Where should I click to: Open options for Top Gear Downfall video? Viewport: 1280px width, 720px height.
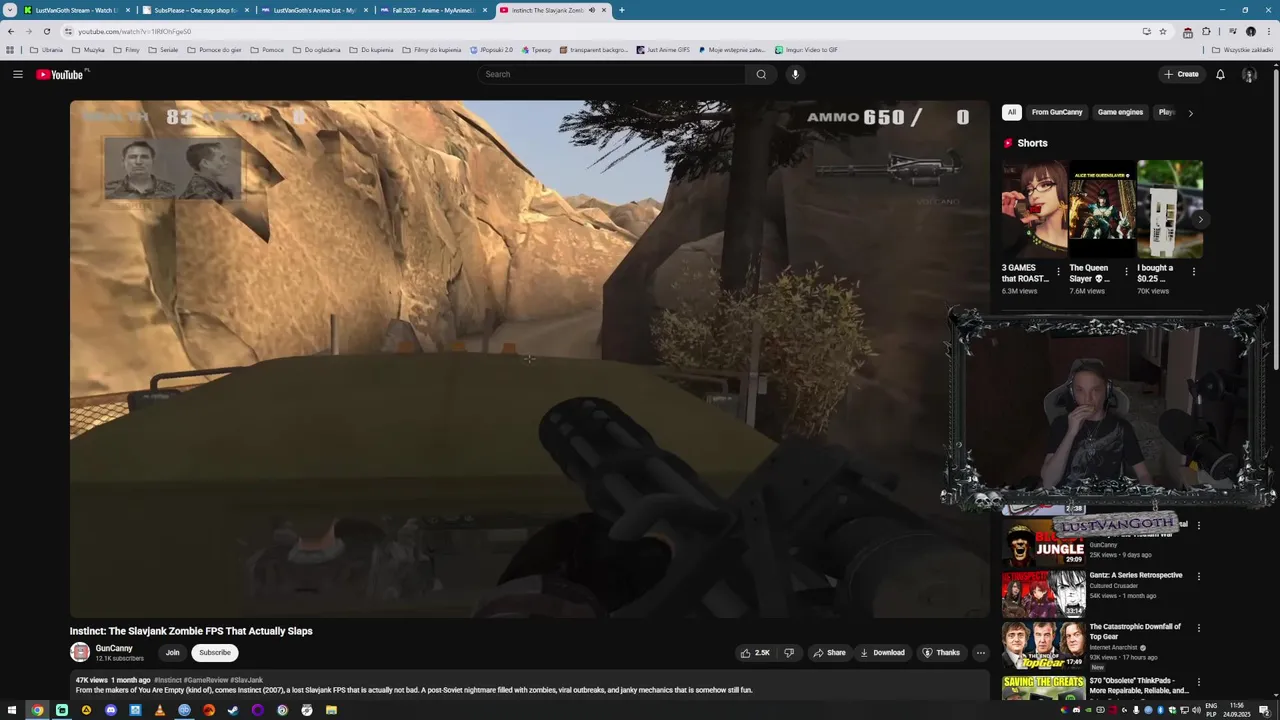click(x=1199, y=628)
